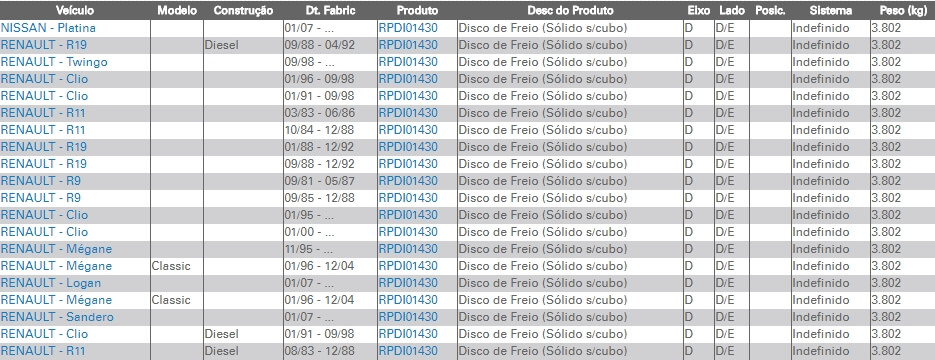Click the Peso (kg) column header
The width and height of the screenshot is (935, 360).
903,11
